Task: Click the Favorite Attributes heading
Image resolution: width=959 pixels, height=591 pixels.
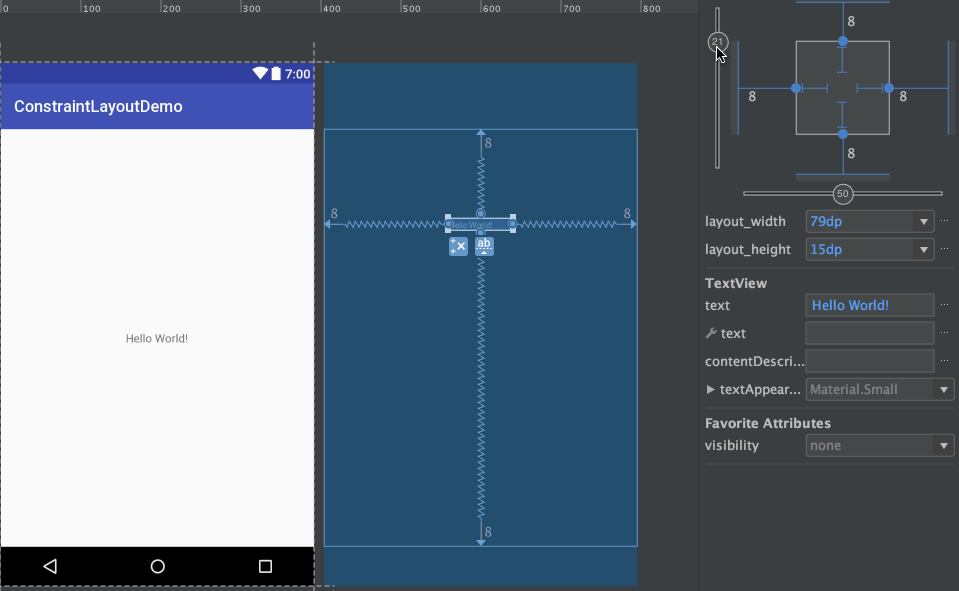Action: pyautogui.click(x=768, y=423)
